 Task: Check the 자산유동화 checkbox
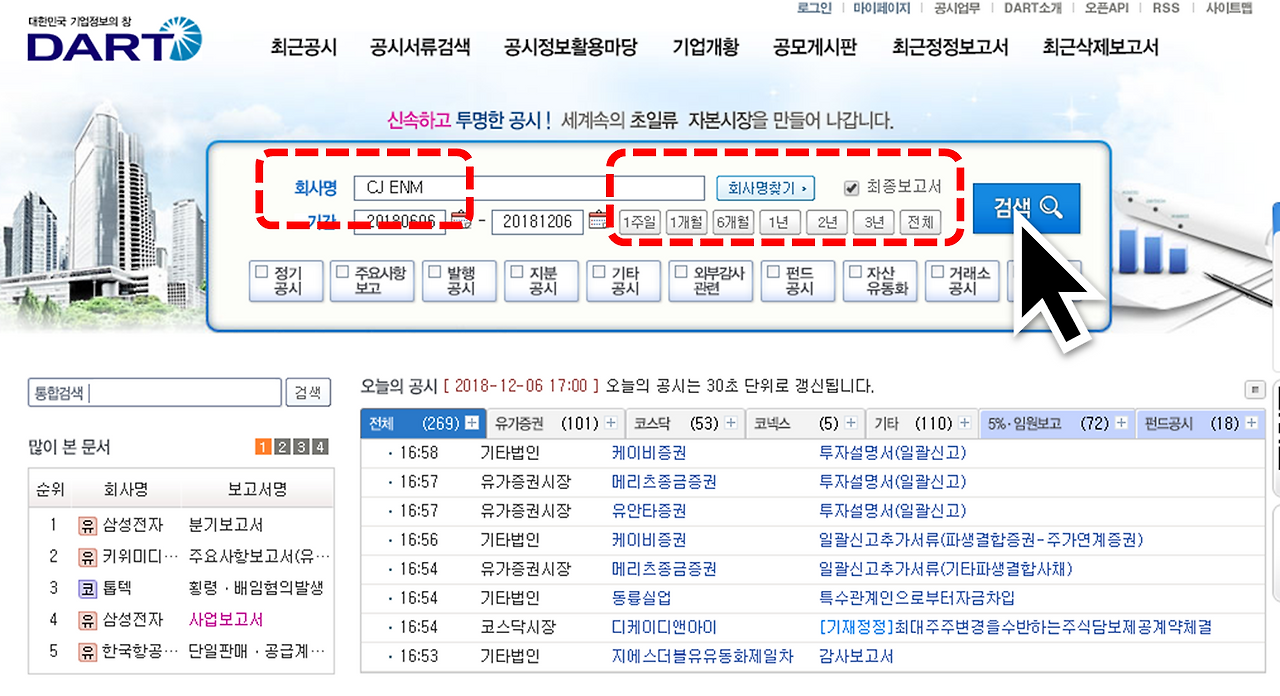click(854, 271)
